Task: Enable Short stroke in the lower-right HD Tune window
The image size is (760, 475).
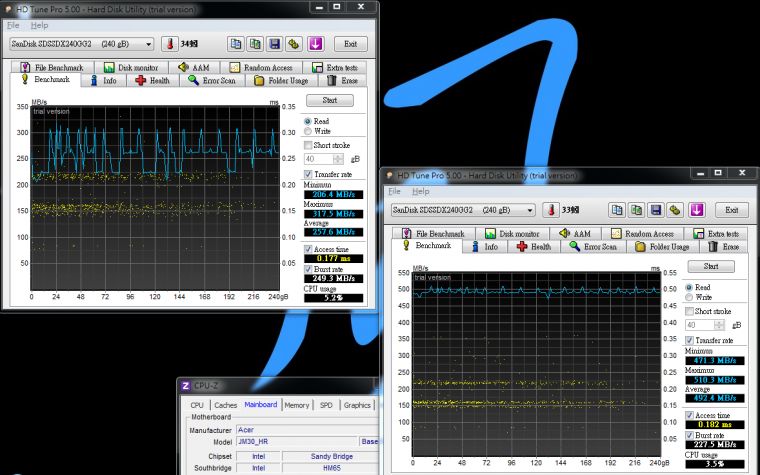Action: point(690,311)
